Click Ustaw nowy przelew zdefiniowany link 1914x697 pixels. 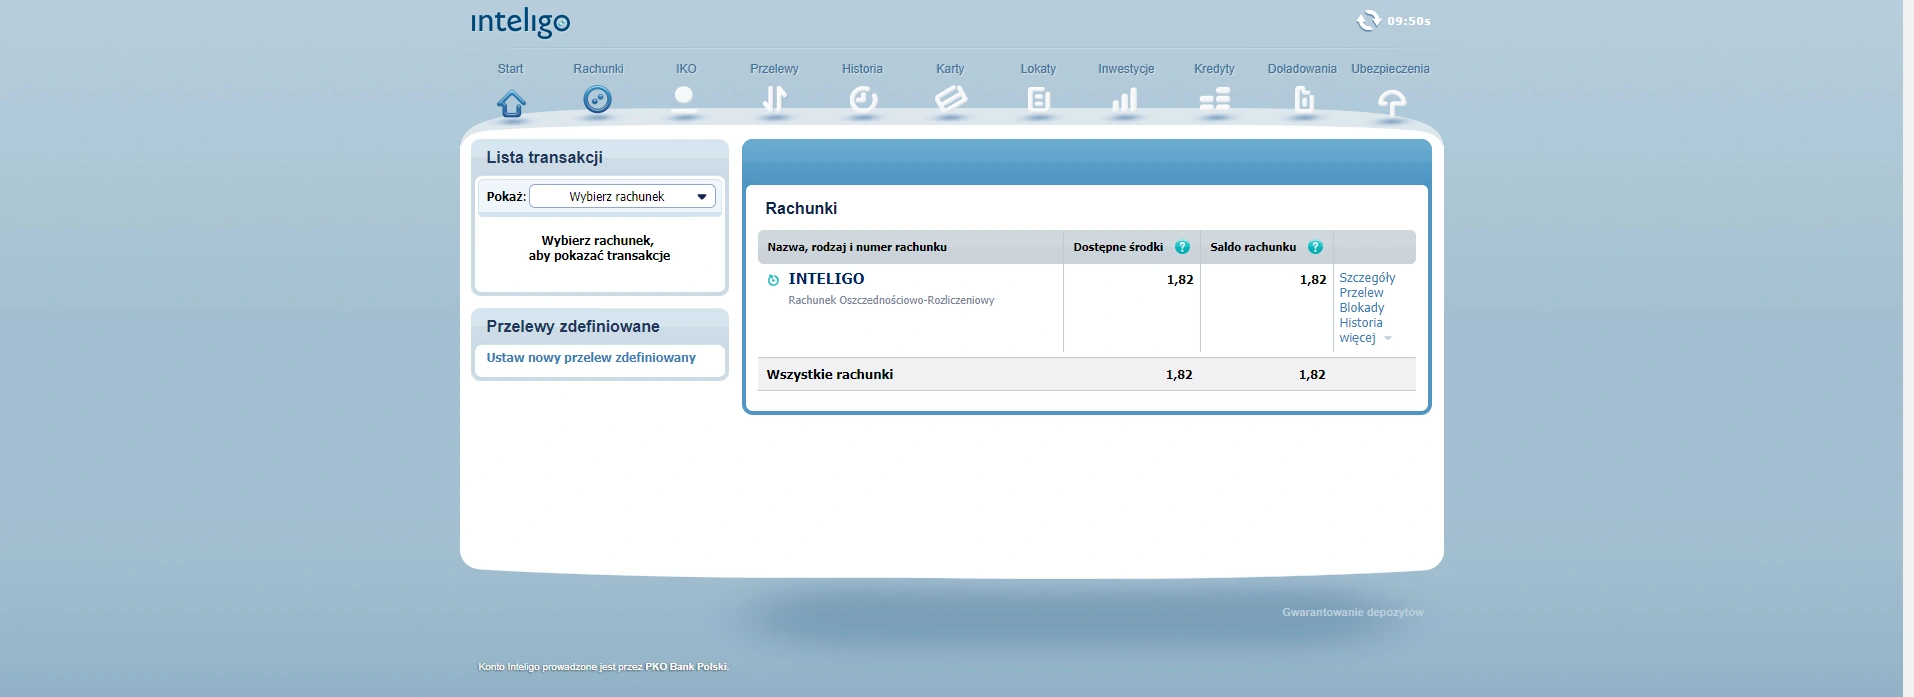tap(591, 358)
